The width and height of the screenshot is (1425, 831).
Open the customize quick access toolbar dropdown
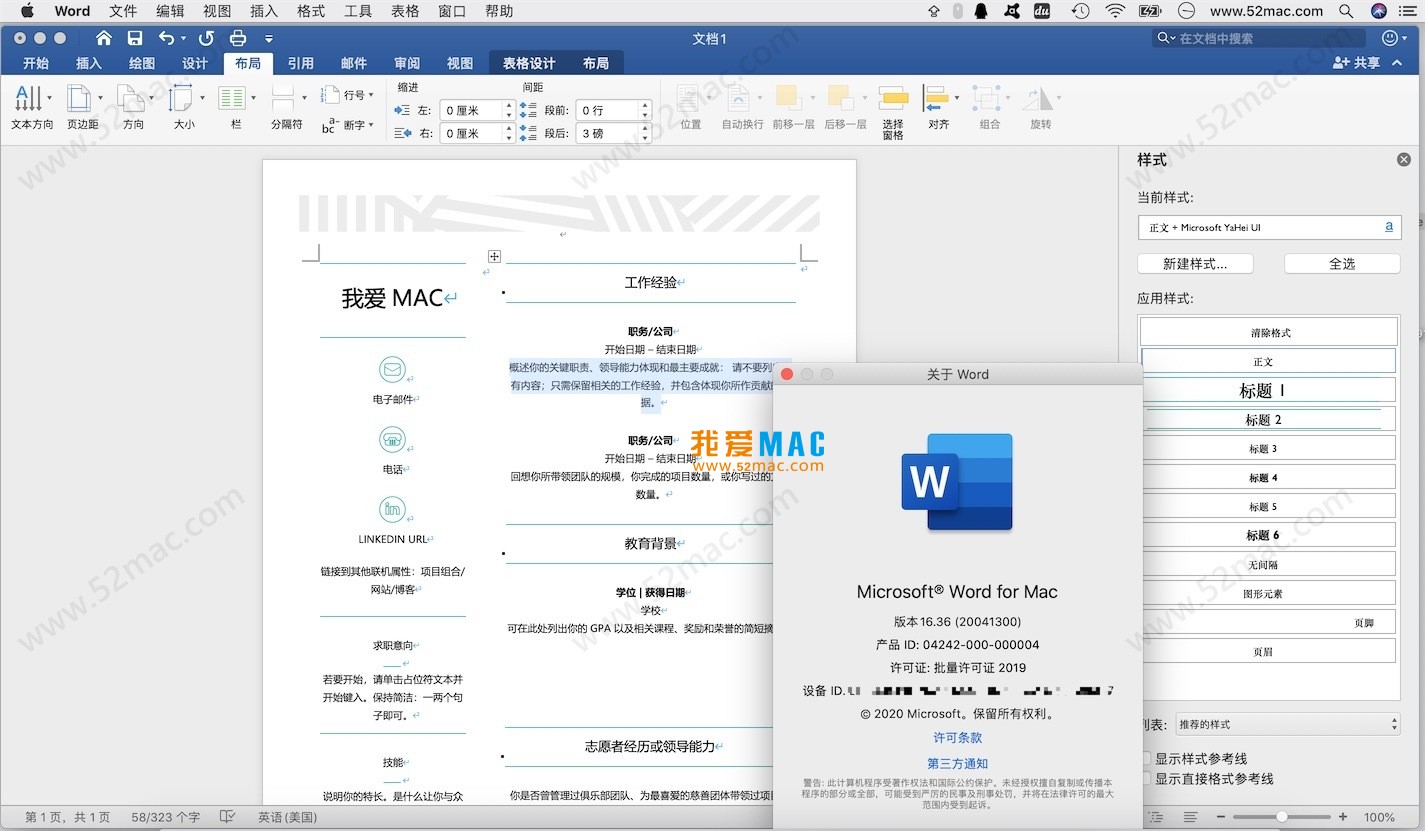269,38
